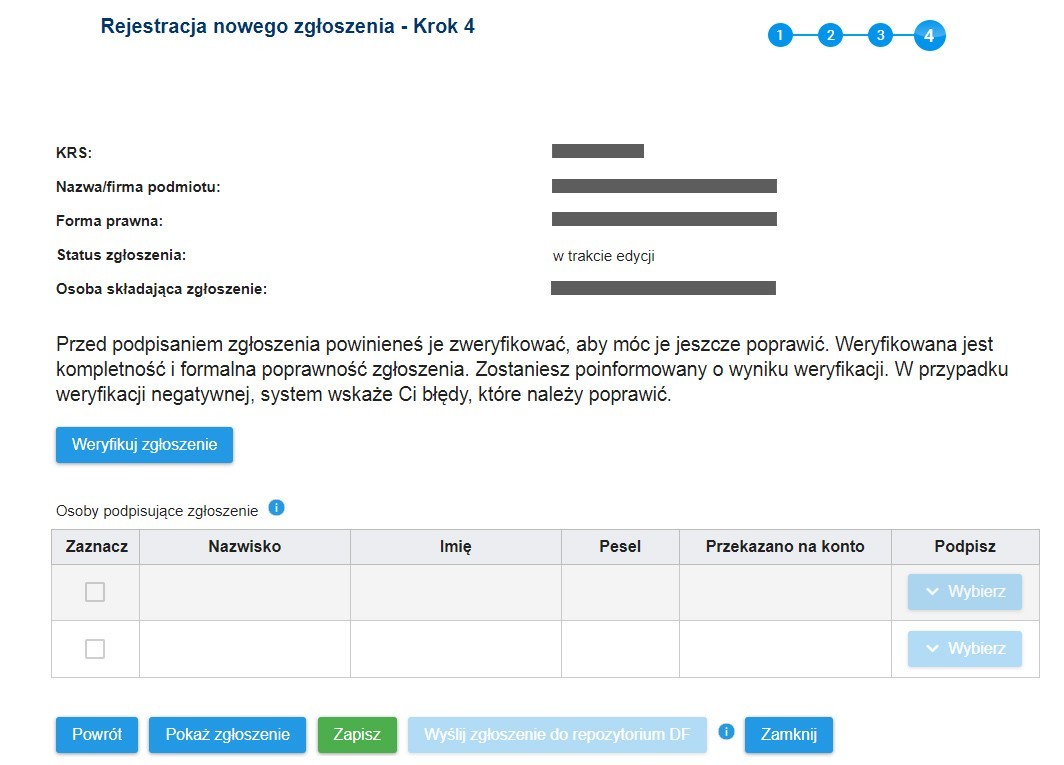
Task: Open first row Wybierz dropdown
Action: pyautogui.click(x=964, y=592)
